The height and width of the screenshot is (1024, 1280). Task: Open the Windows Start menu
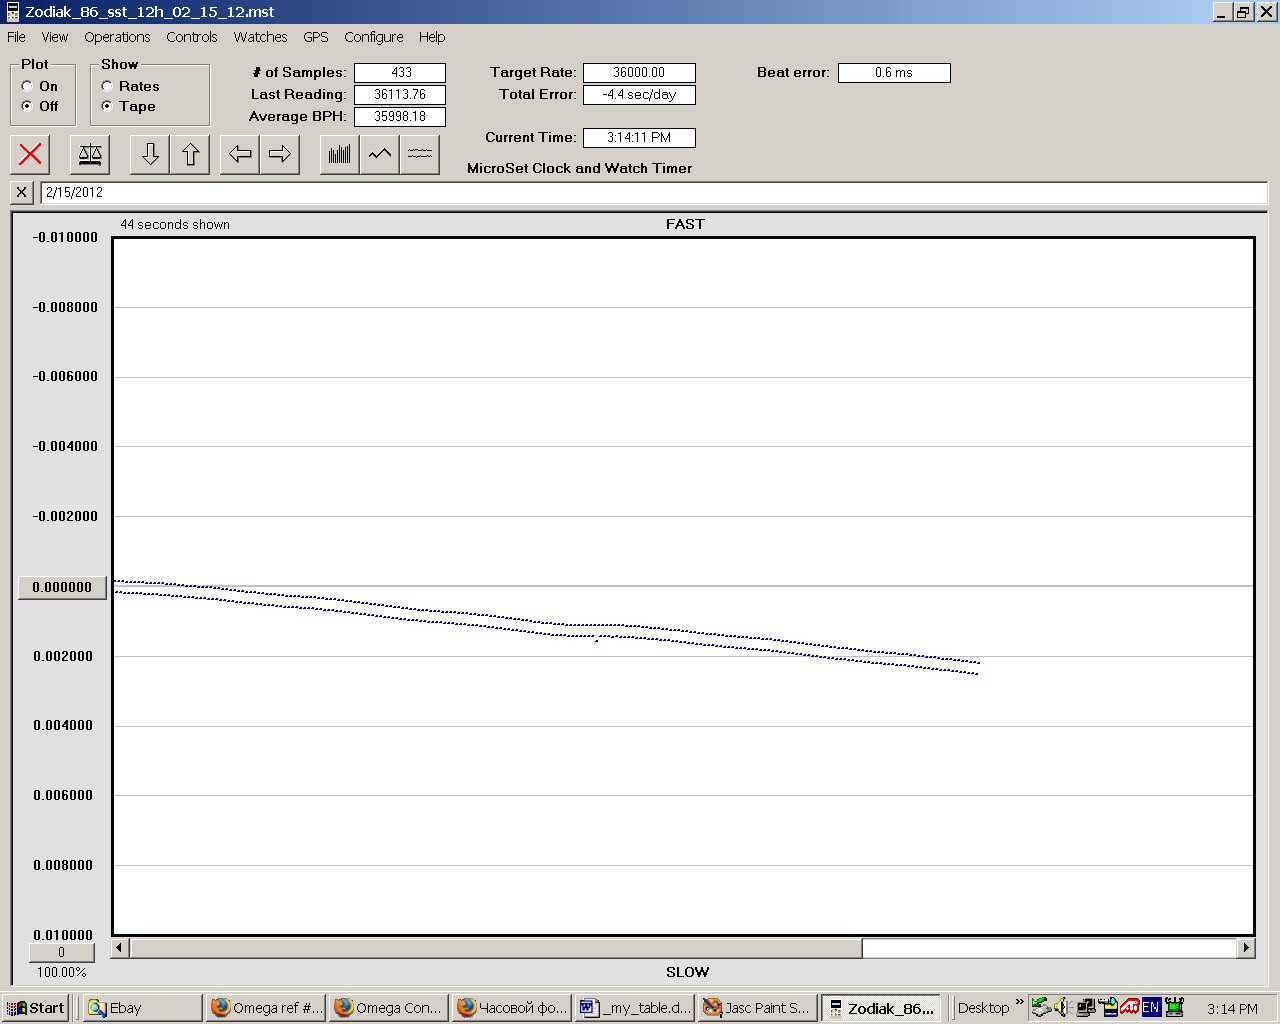(x=36, y=1008)
